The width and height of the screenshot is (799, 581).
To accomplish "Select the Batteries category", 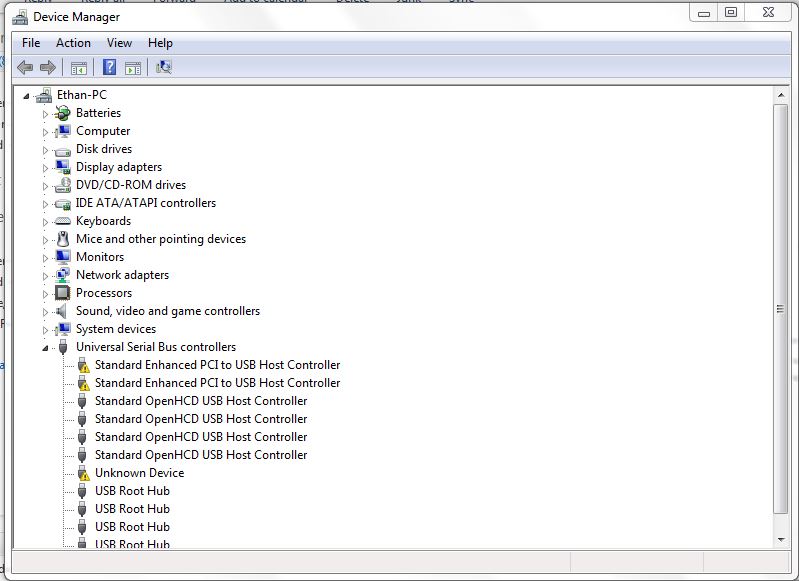I will (98, 113).
